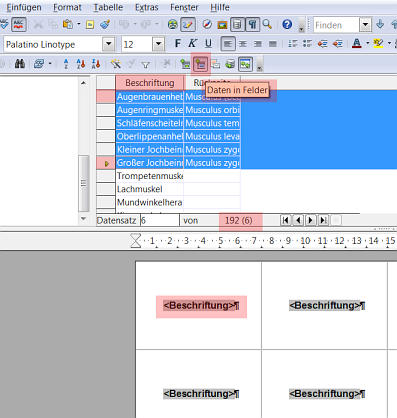Image resolution: width=397 pixels, height=418 pixels.
Task: Click the highlighting color marker icon
Action: click(x=378, y=43)
